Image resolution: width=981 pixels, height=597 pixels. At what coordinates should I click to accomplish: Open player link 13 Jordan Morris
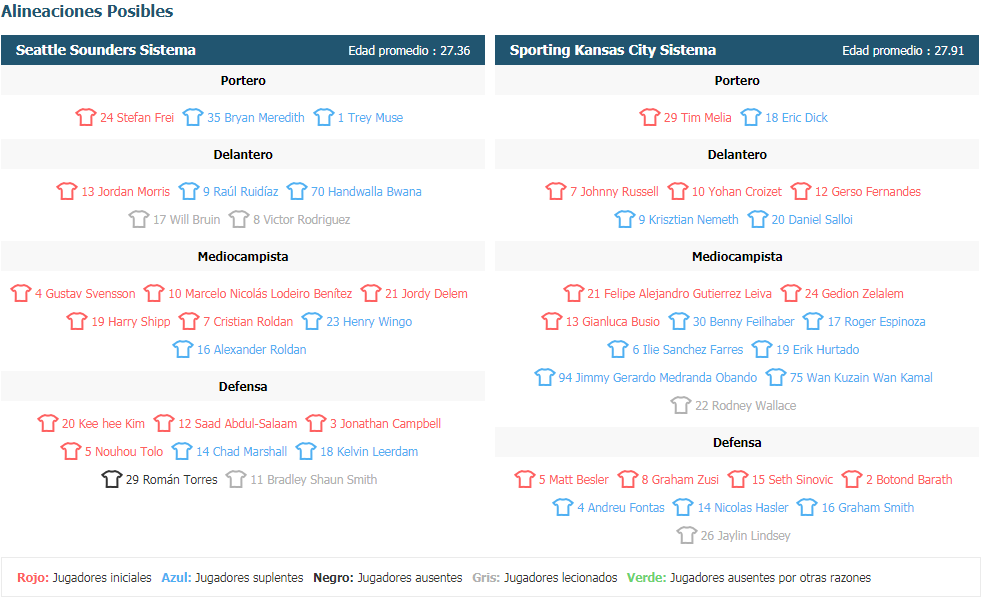[125, 191]
